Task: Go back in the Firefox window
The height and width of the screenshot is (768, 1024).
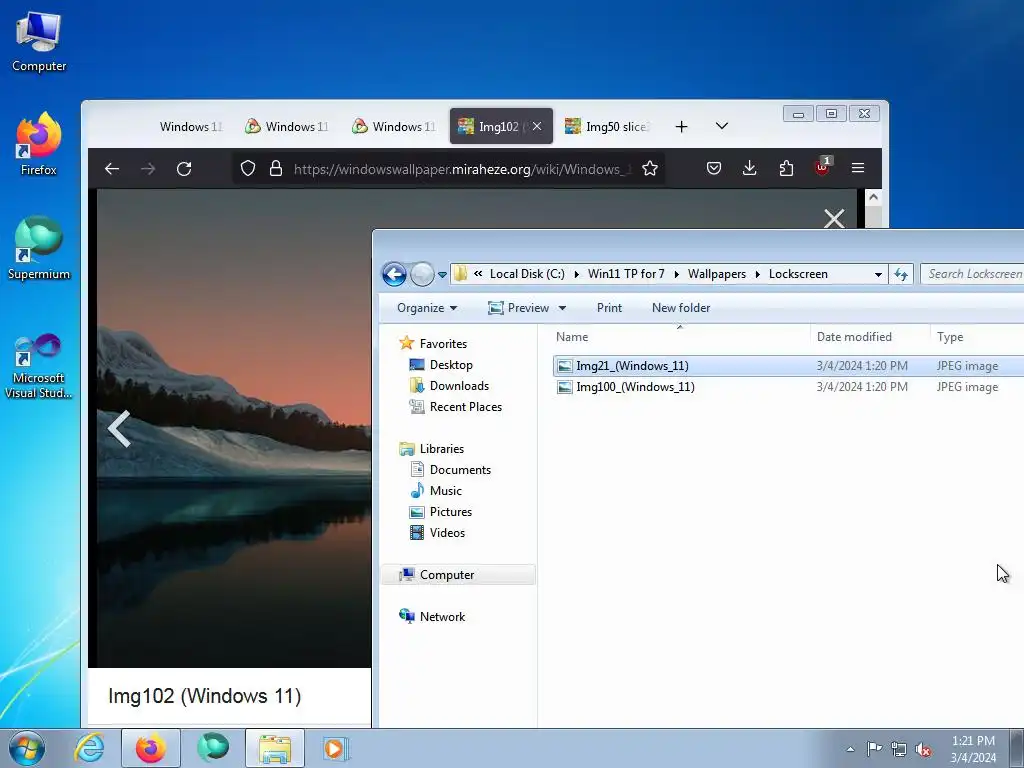Action: (112, 168)
